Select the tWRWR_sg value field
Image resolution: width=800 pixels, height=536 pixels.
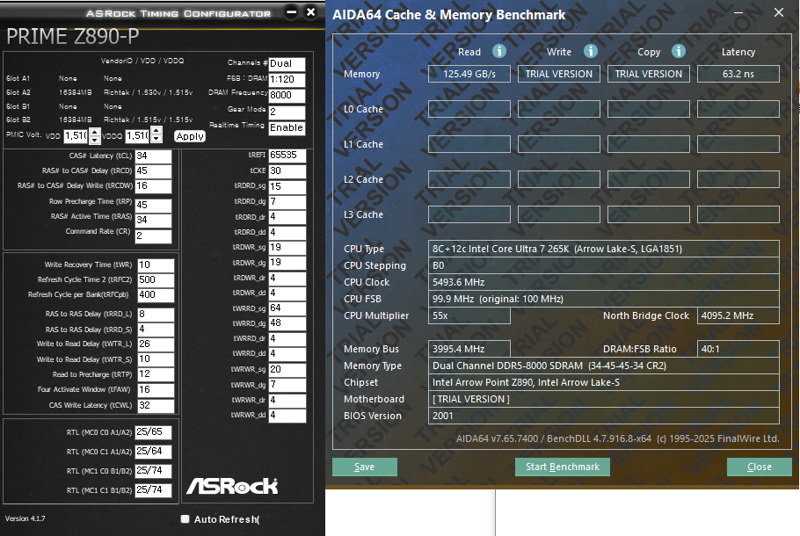click(x=287, y=370)
